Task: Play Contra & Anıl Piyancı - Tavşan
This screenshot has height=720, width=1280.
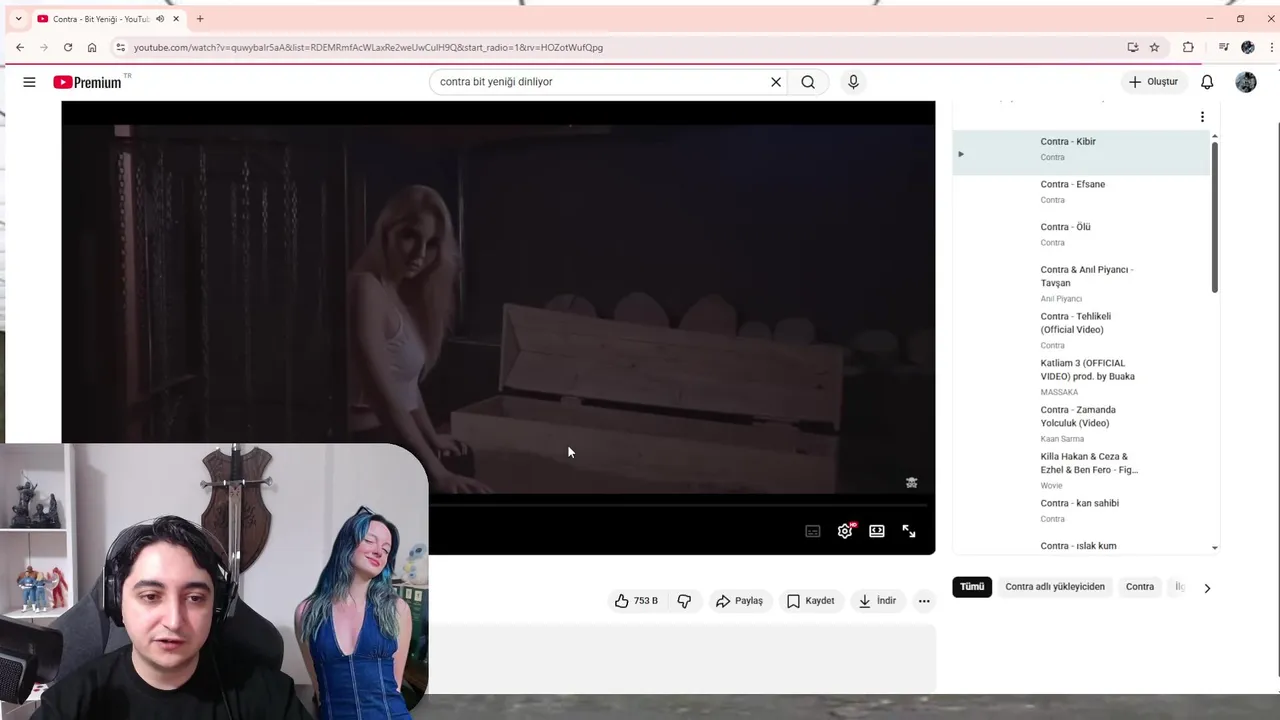Action: click(1081, 283)
